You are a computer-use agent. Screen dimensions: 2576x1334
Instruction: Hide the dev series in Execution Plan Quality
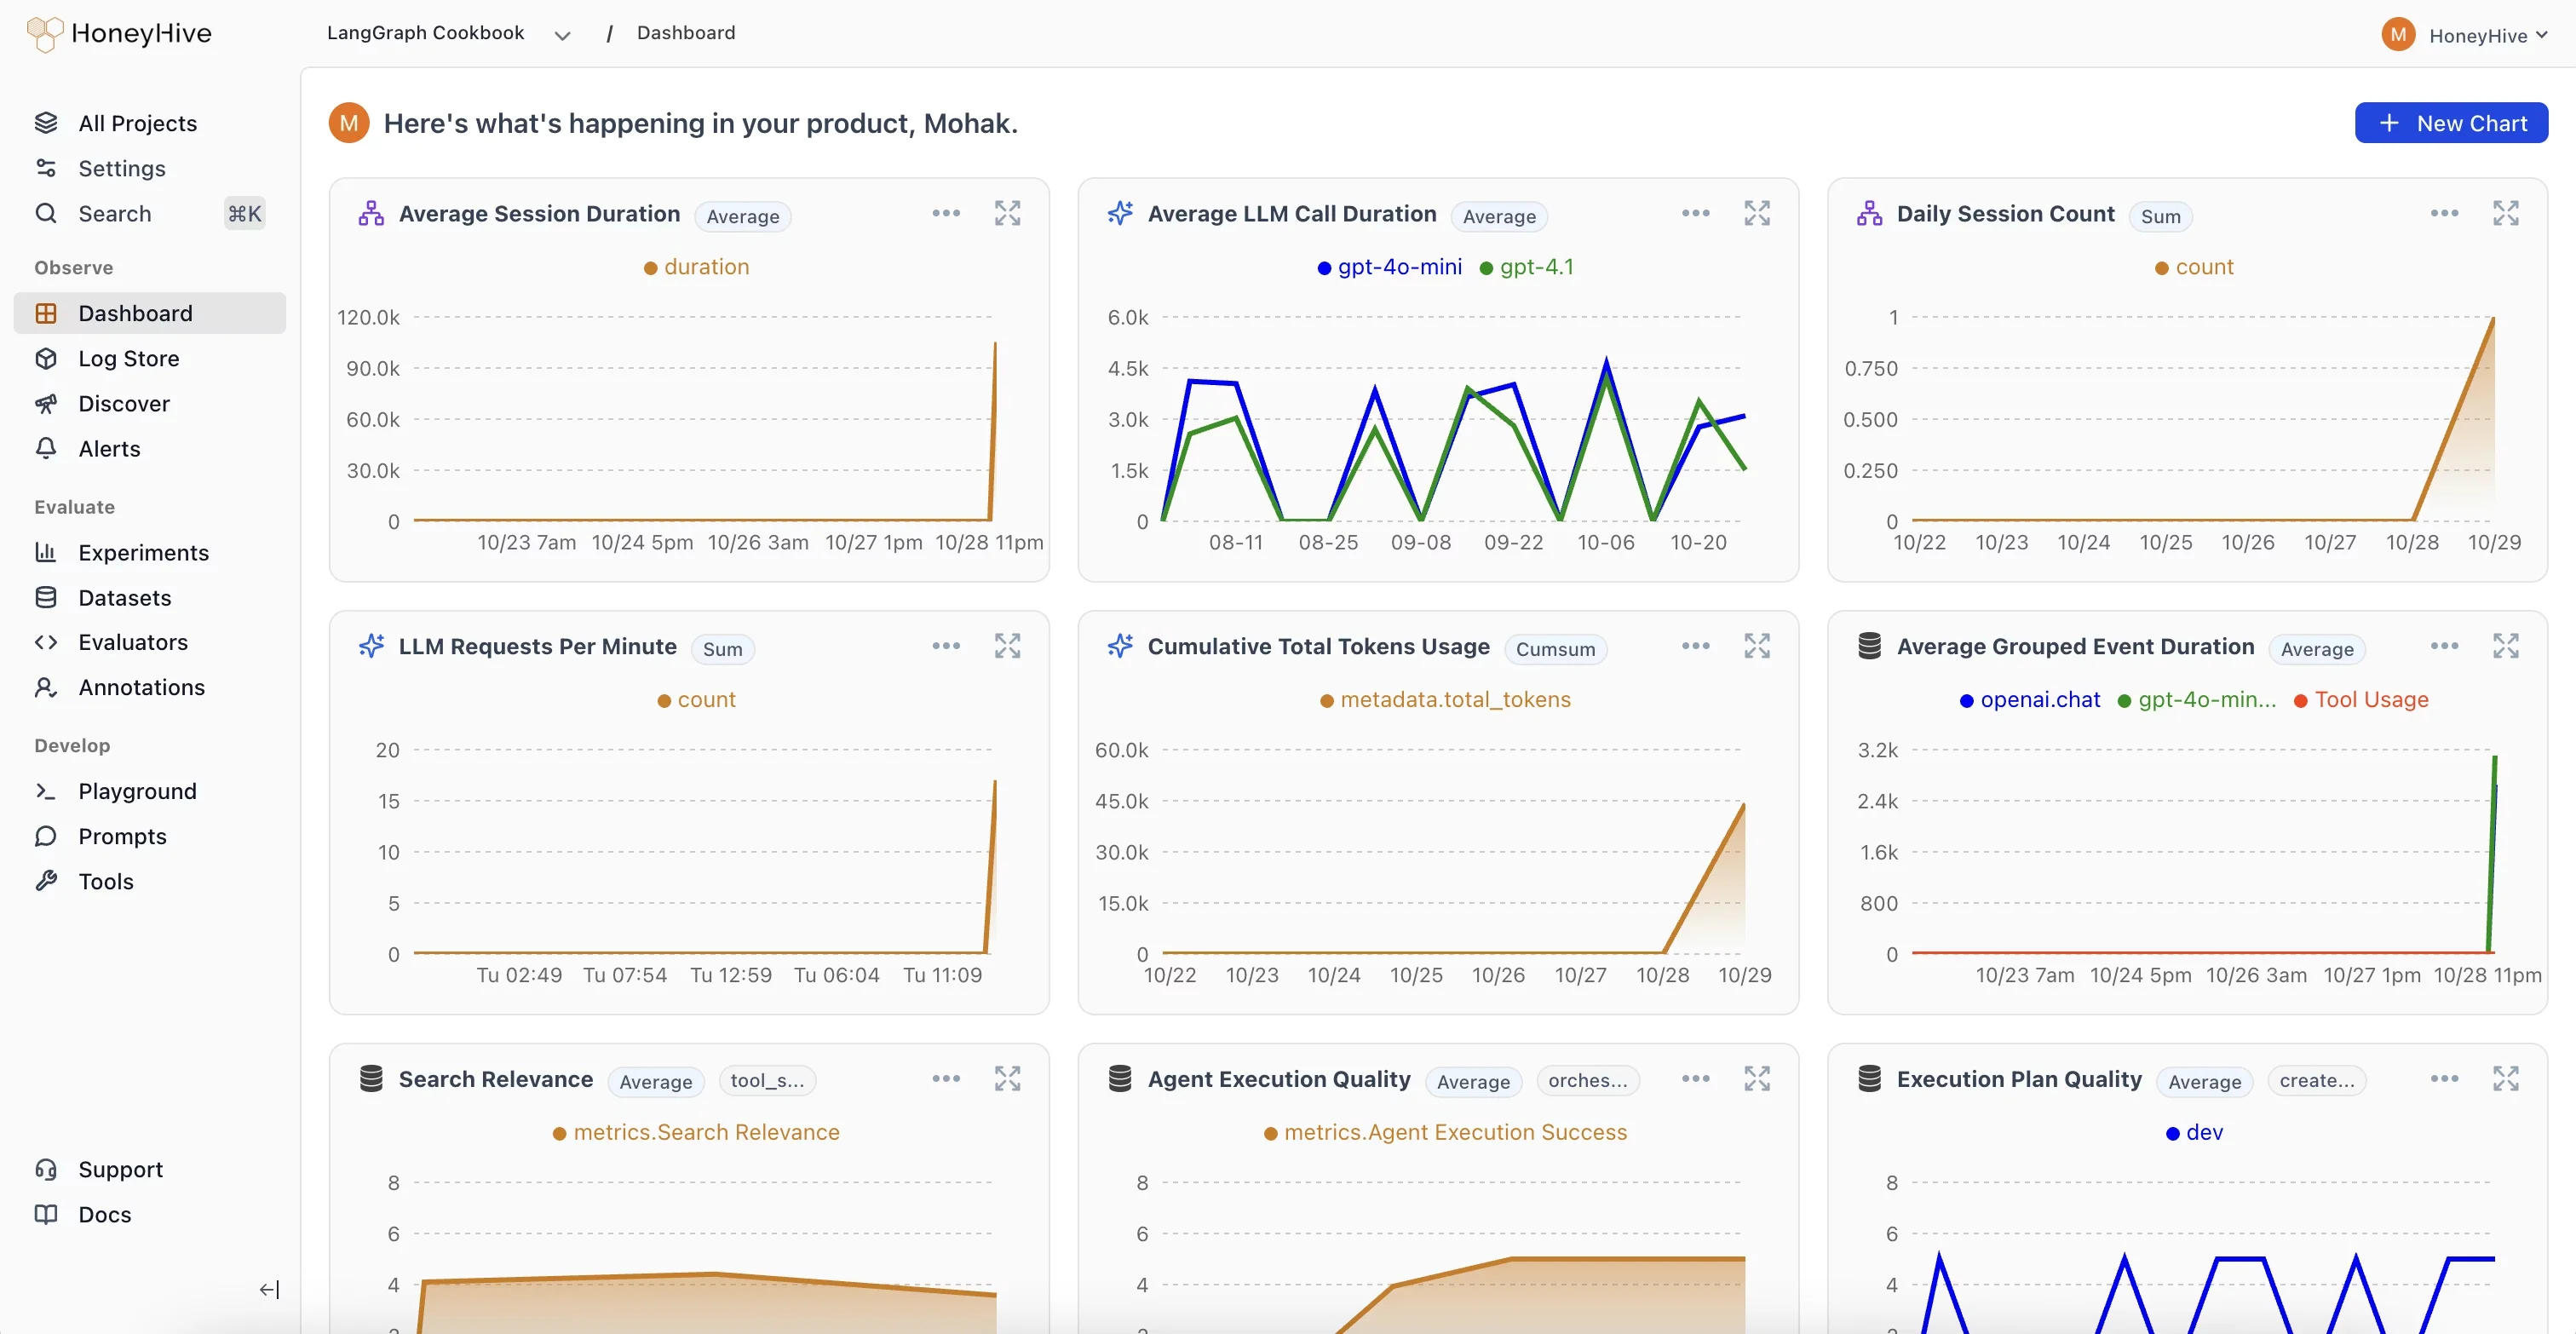pyautogui.click(x=2194, y=1132)
